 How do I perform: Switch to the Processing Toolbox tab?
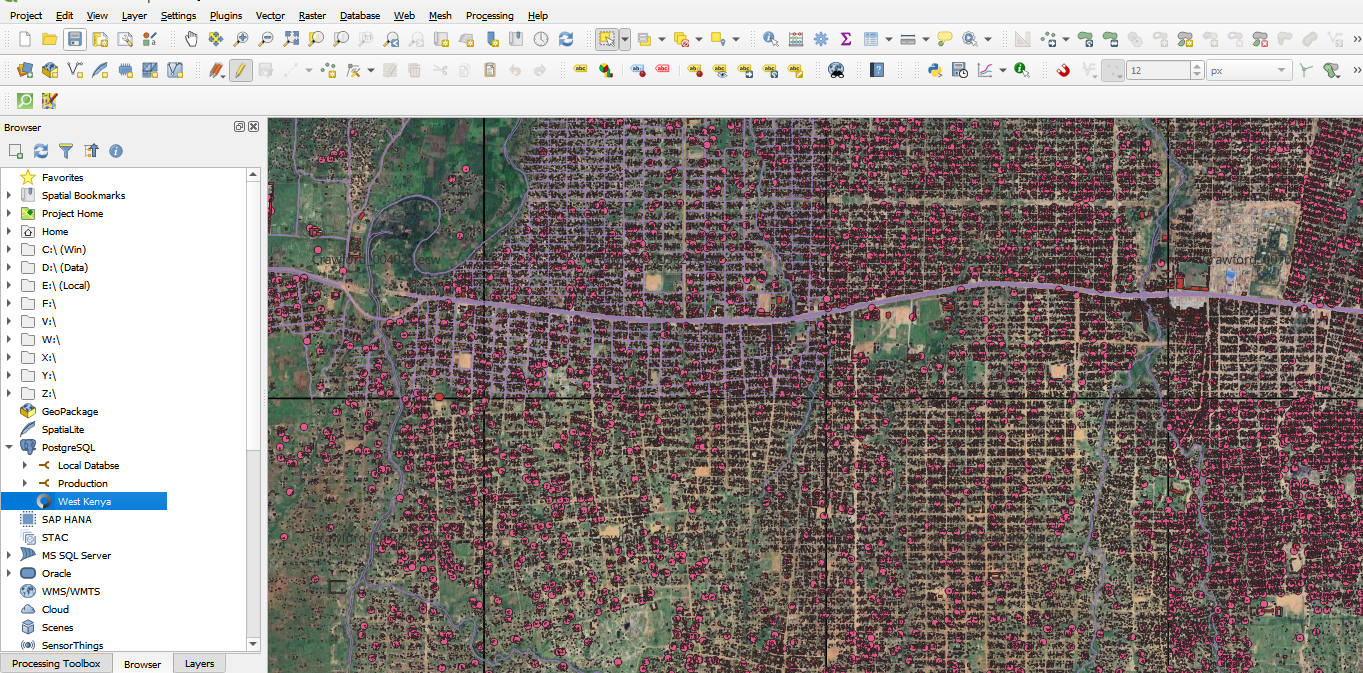click(56, 664)
